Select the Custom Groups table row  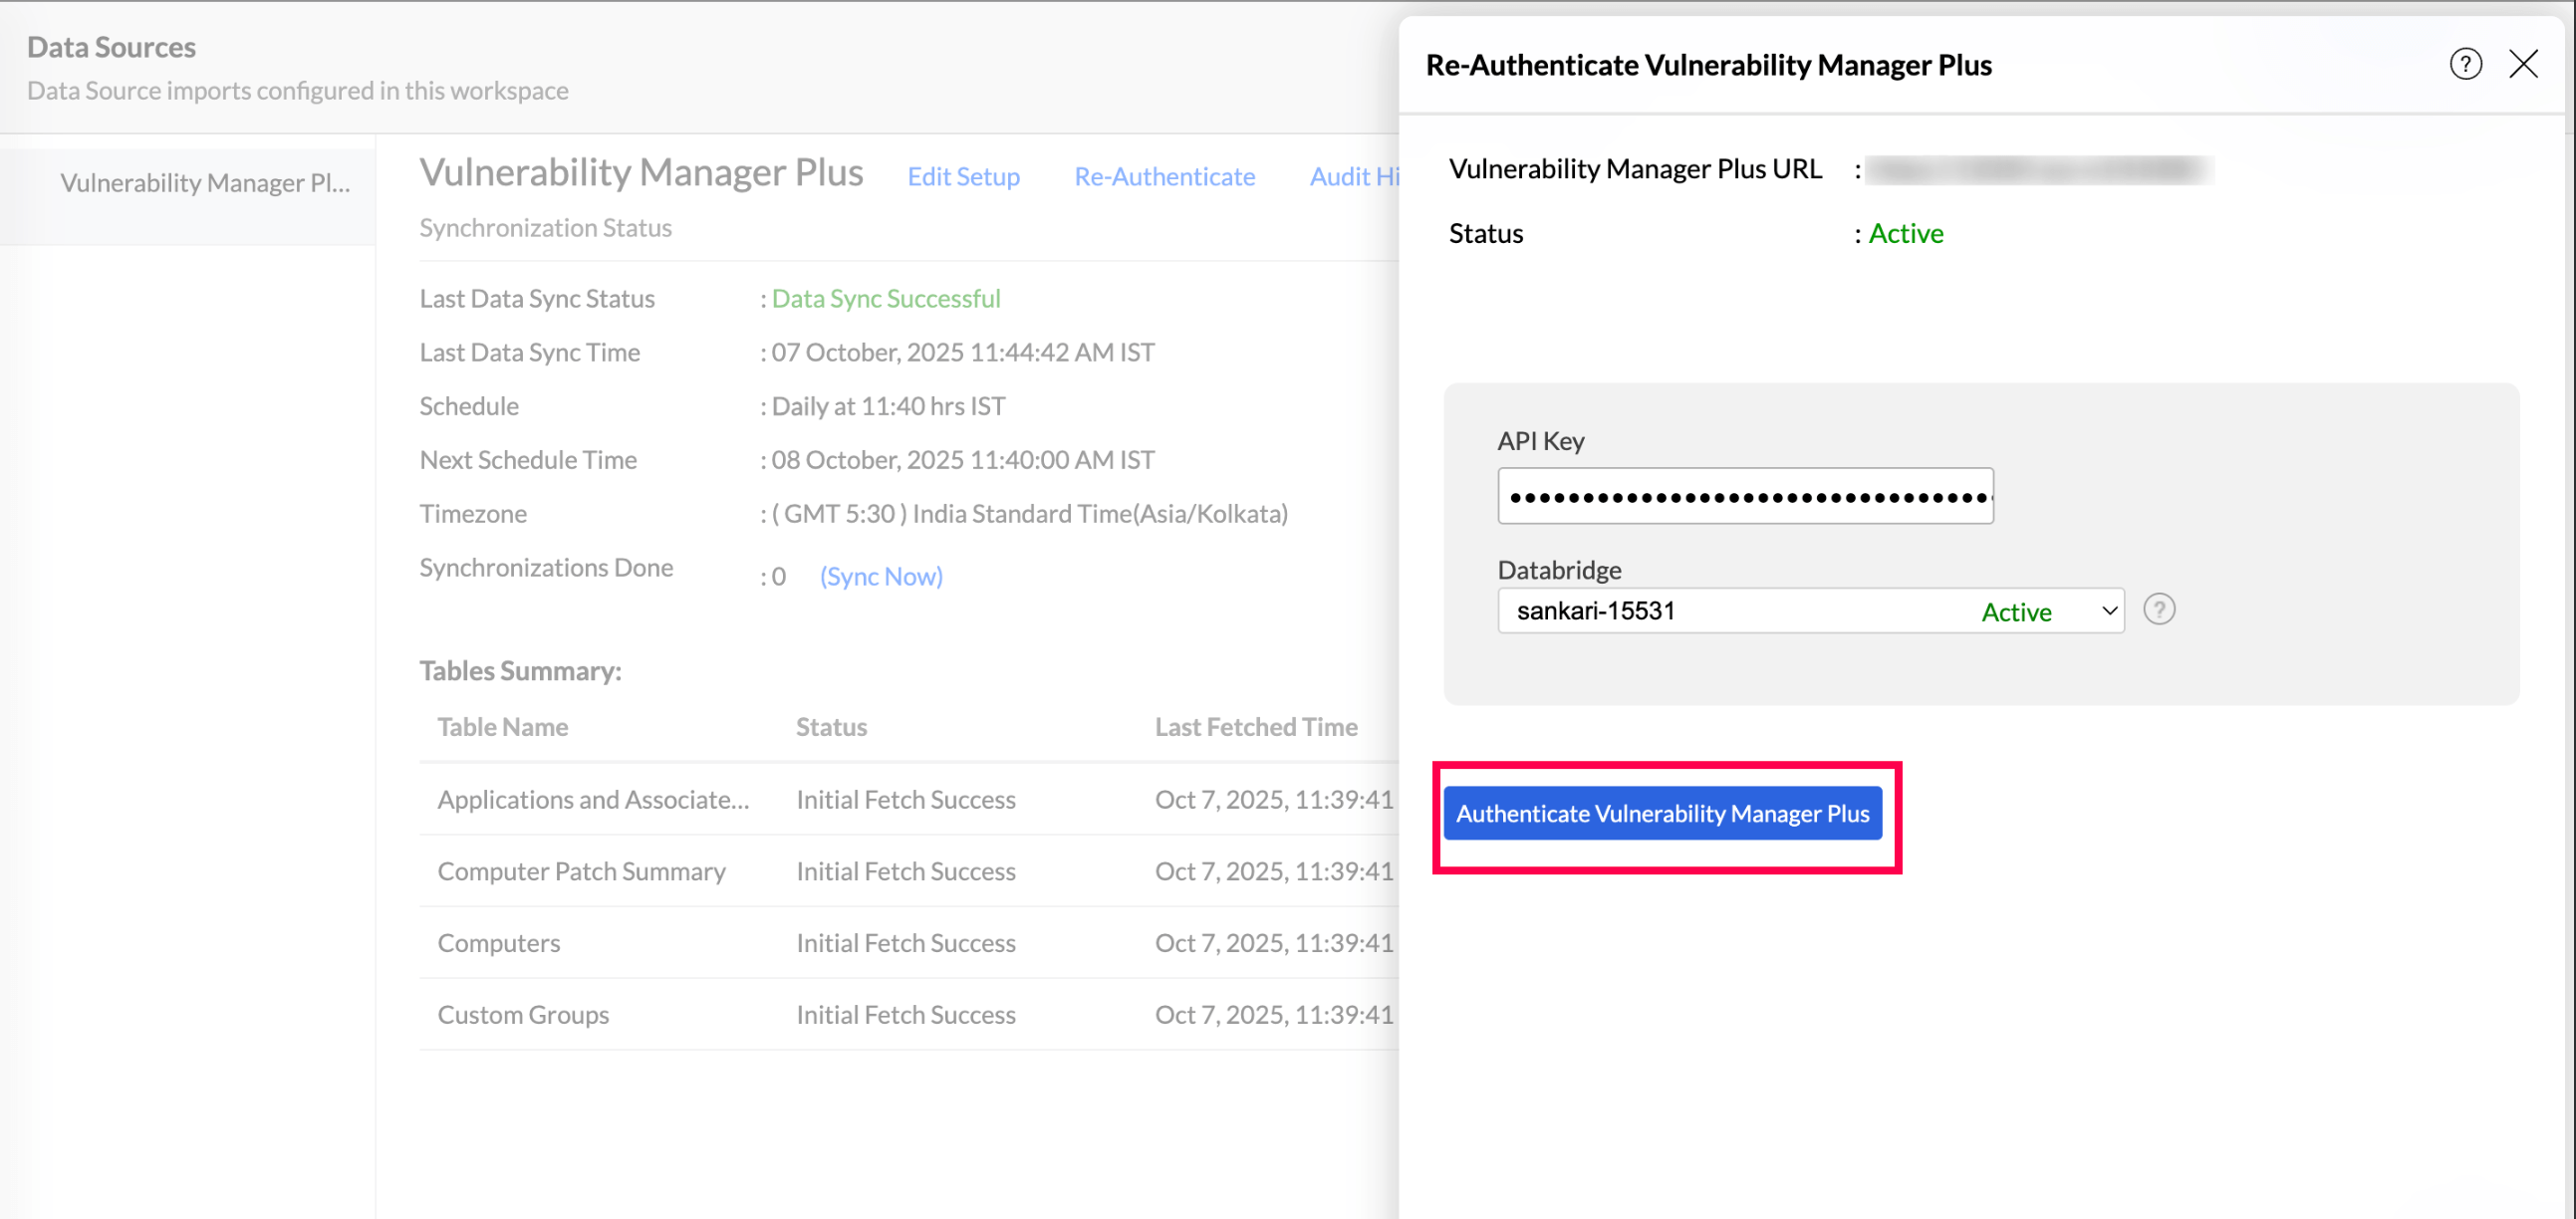pyautogui.click(x=522, y=1015)
